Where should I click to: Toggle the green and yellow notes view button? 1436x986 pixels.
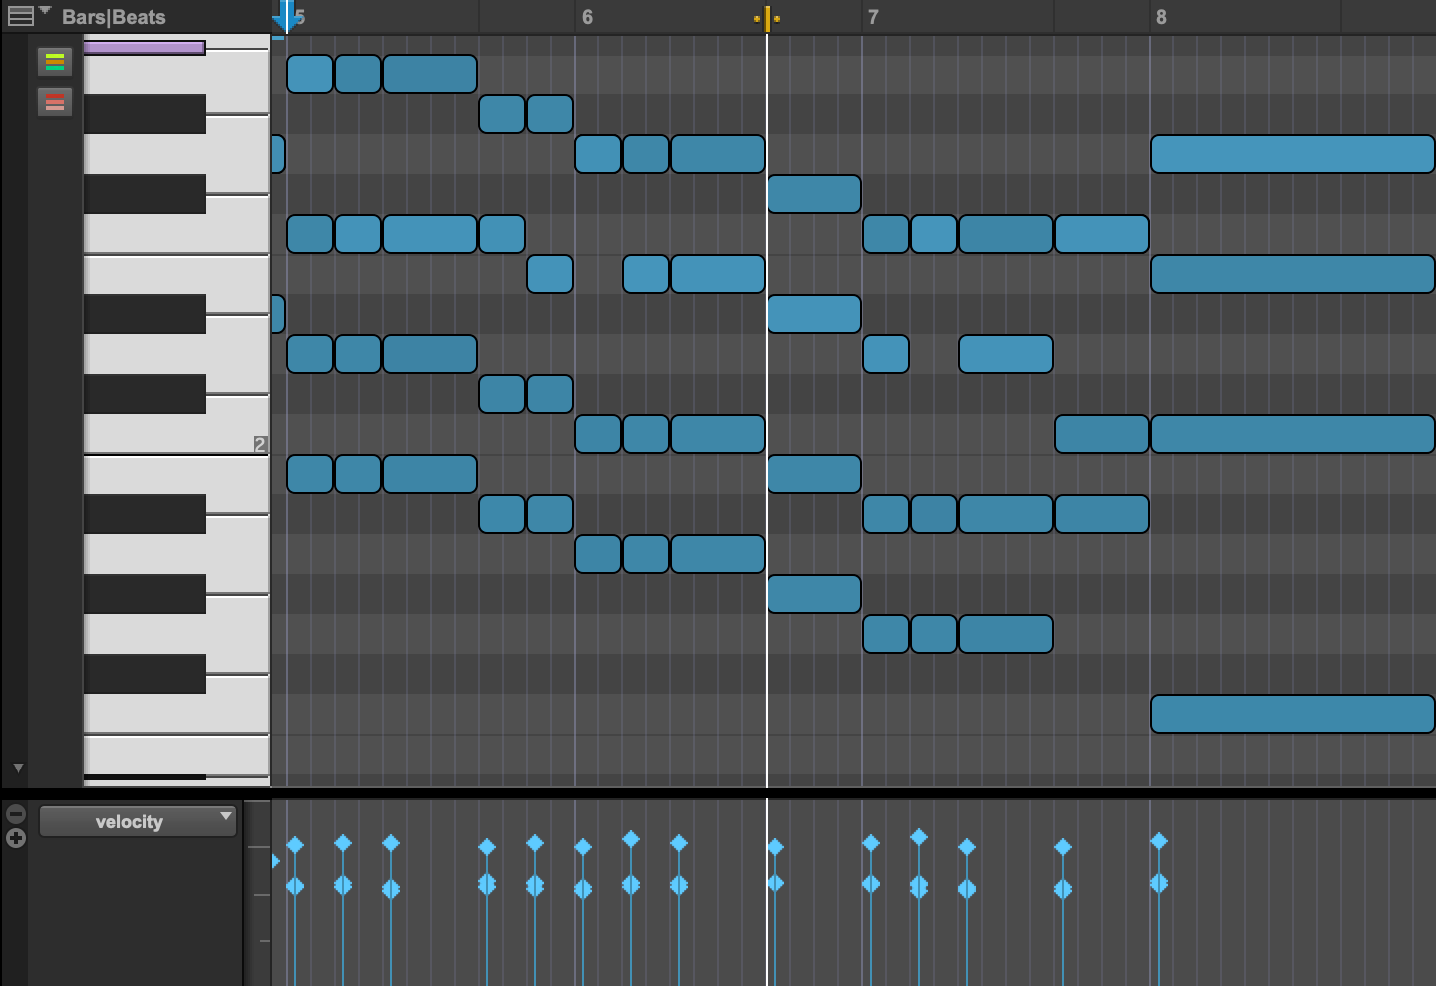pyautogui.click(x=55, y=62)
